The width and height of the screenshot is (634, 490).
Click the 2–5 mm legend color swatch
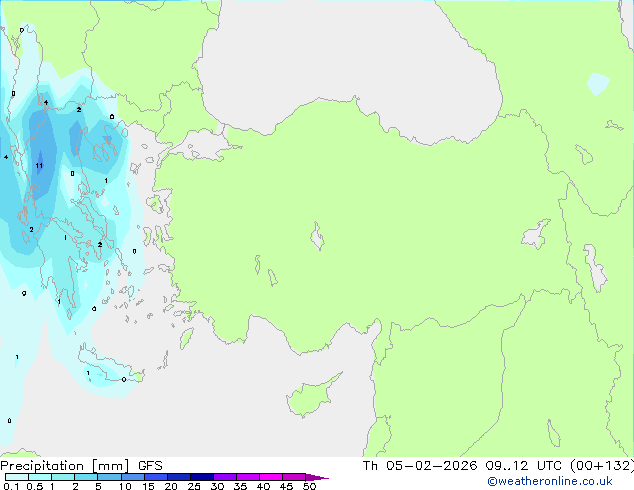point(86,477)
